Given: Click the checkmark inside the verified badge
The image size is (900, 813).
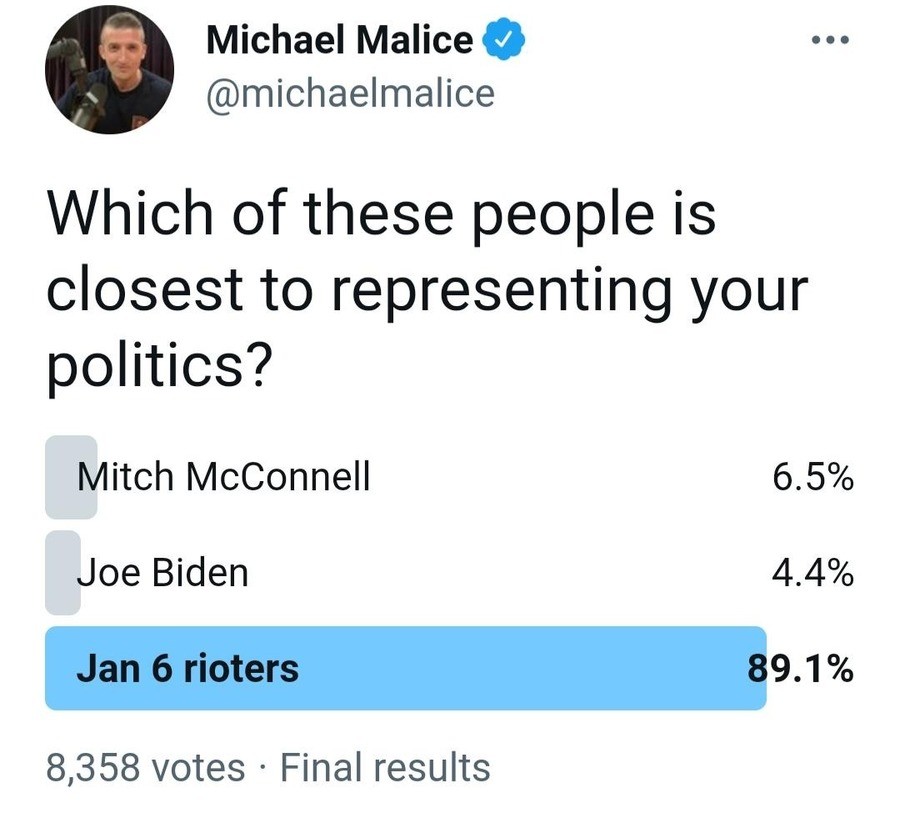Looking at the screenshot, I should click(x=503, y=40).
